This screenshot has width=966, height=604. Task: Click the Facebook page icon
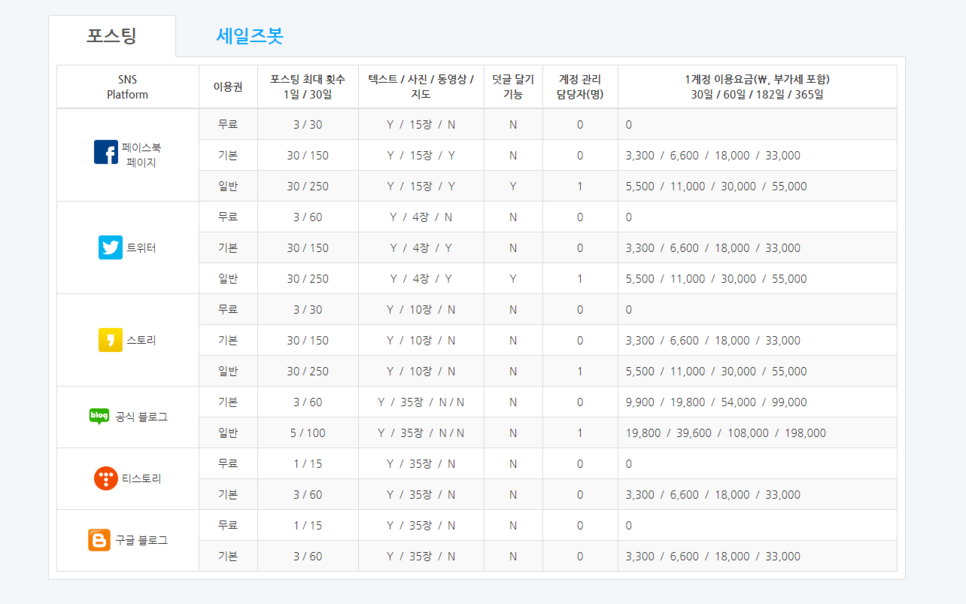[106, 152]
